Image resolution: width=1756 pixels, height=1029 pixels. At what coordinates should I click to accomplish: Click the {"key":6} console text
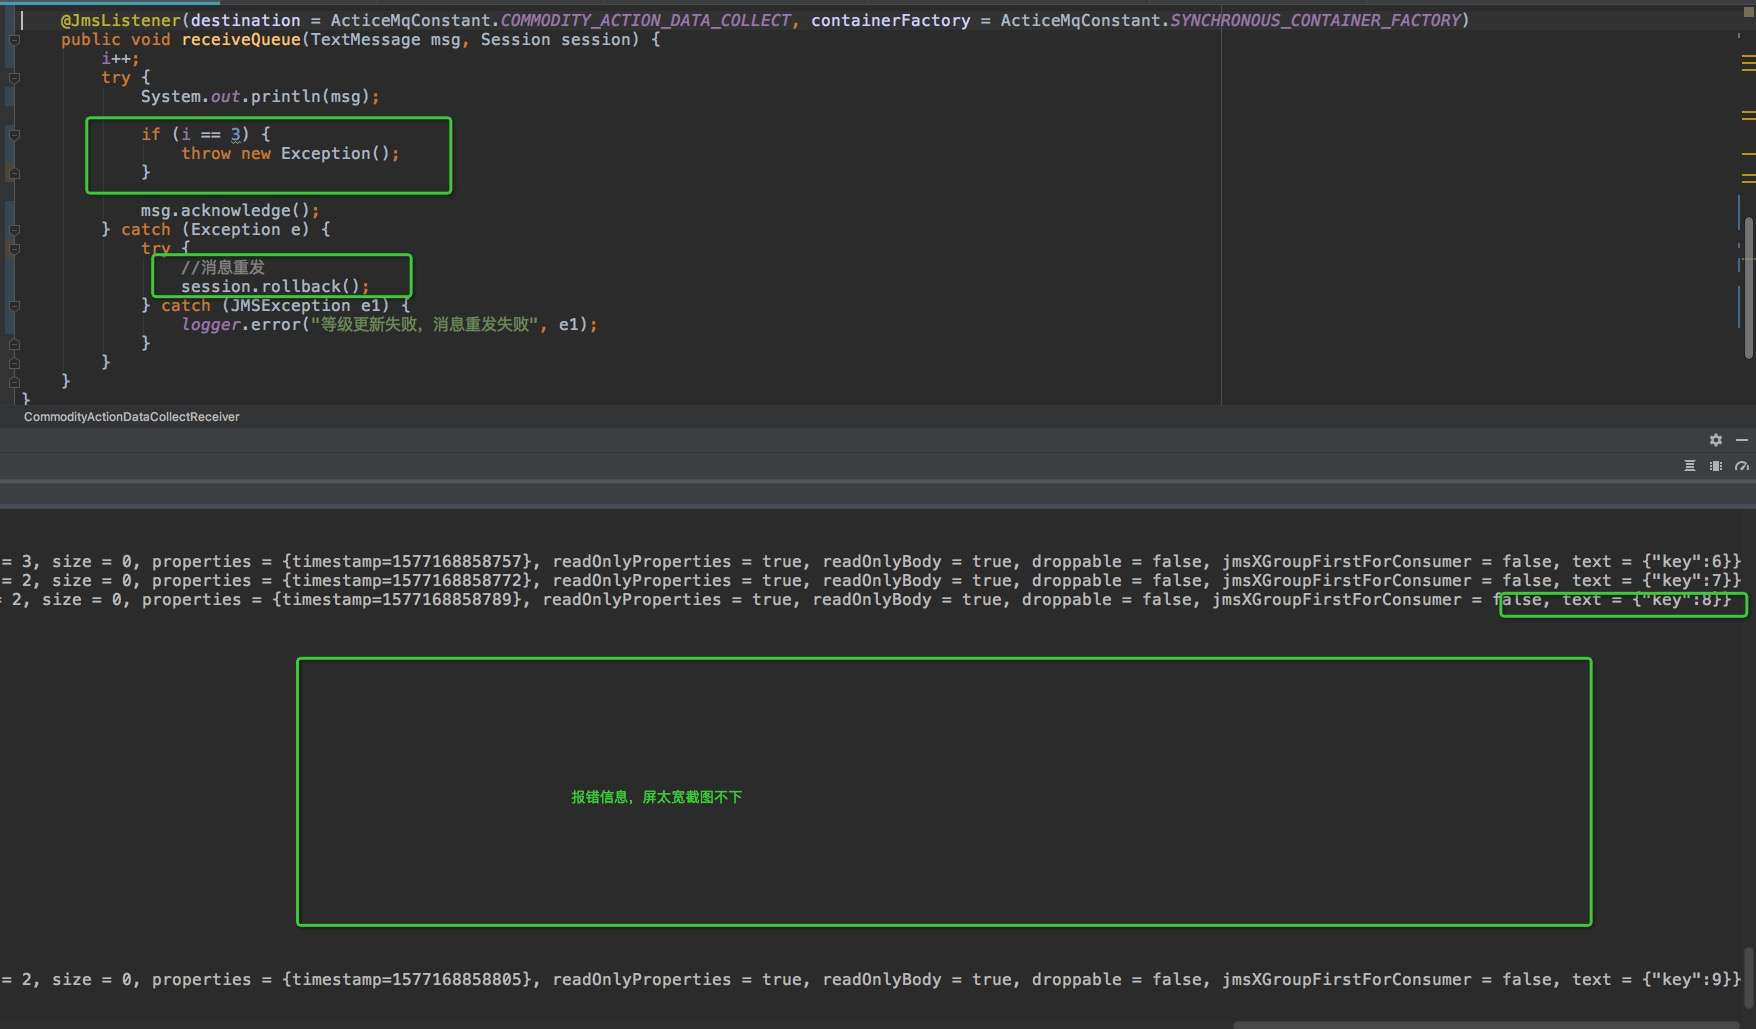(x=1687, y=562)
